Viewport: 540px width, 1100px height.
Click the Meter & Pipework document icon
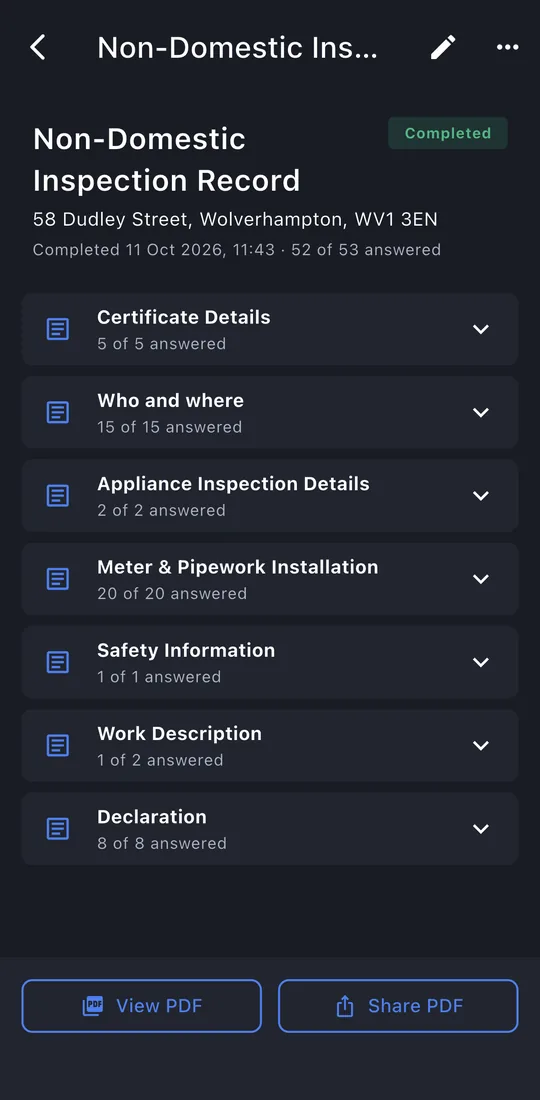coord(58,579)
